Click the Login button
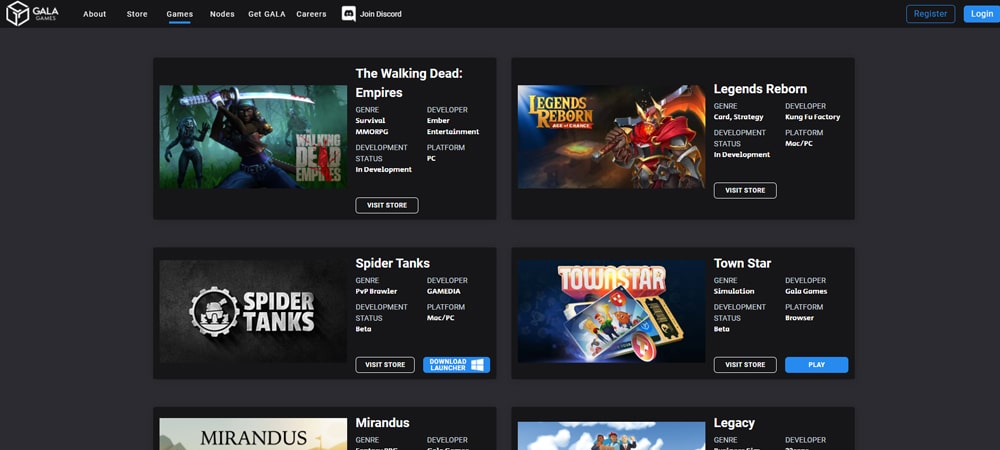Screen dimensions: 1000x450 pos(982,14)
